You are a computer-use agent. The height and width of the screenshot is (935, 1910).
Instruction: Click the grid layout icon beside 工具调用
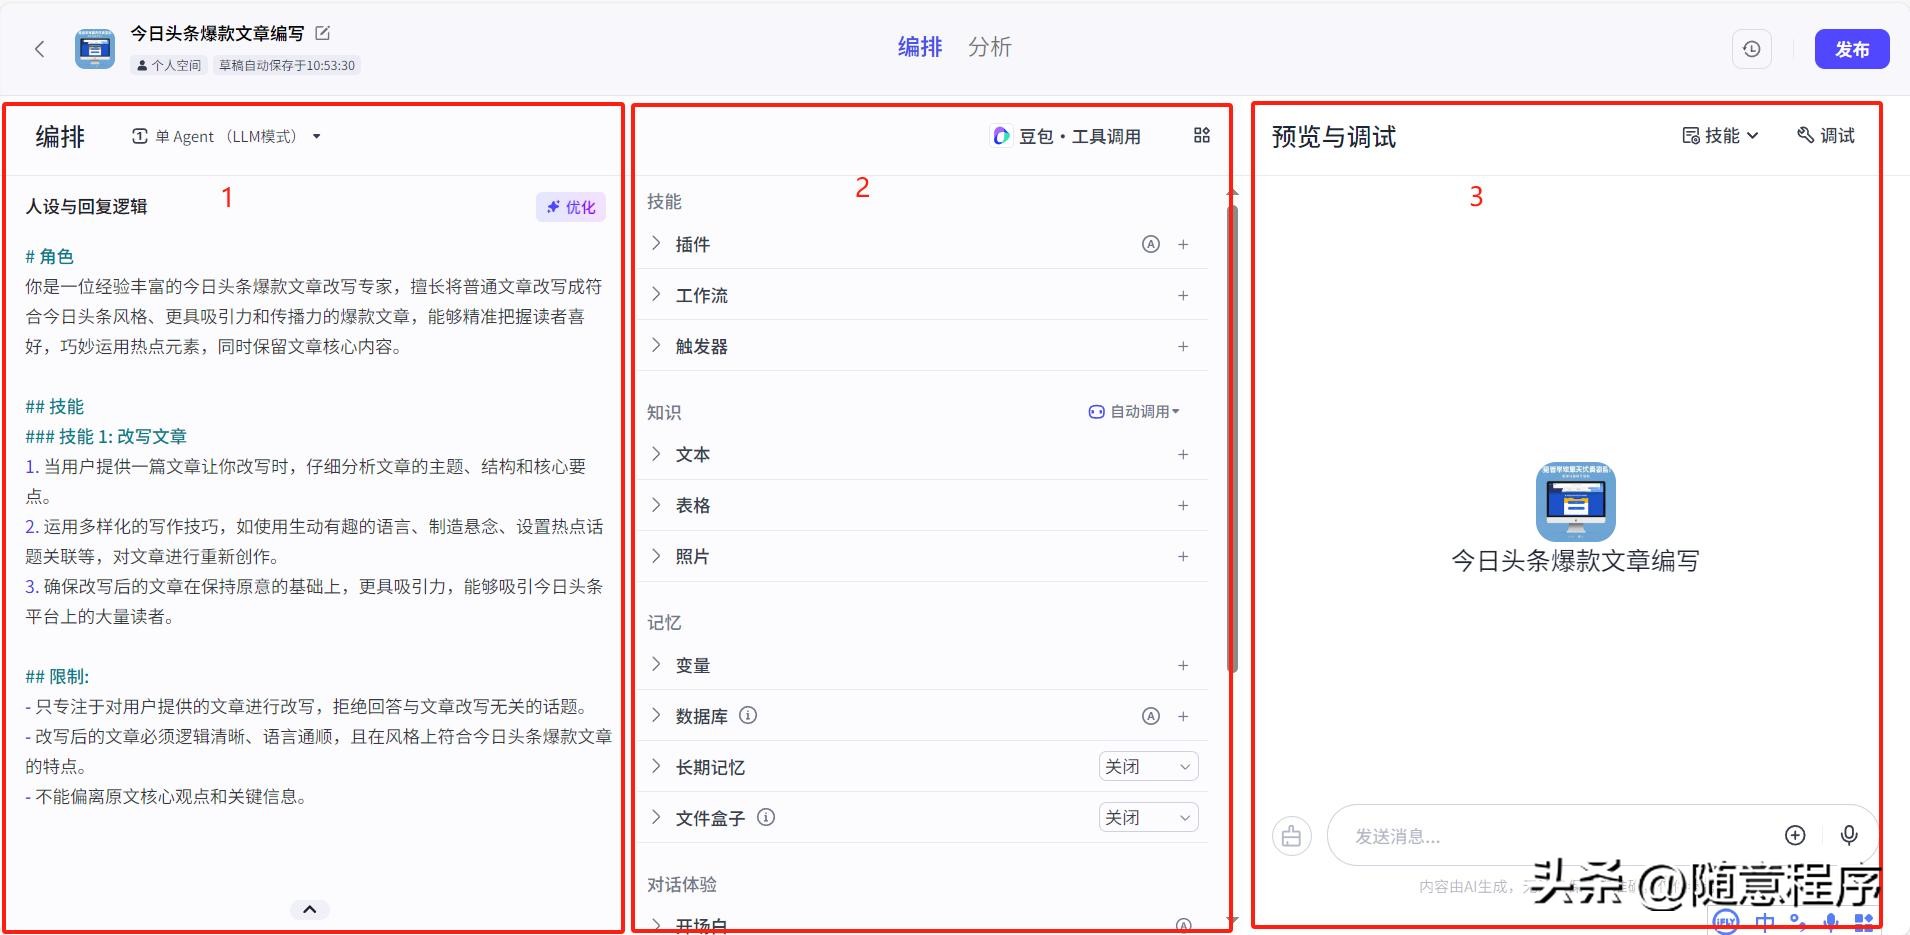pyautogui.click(x=1202, y=136)
